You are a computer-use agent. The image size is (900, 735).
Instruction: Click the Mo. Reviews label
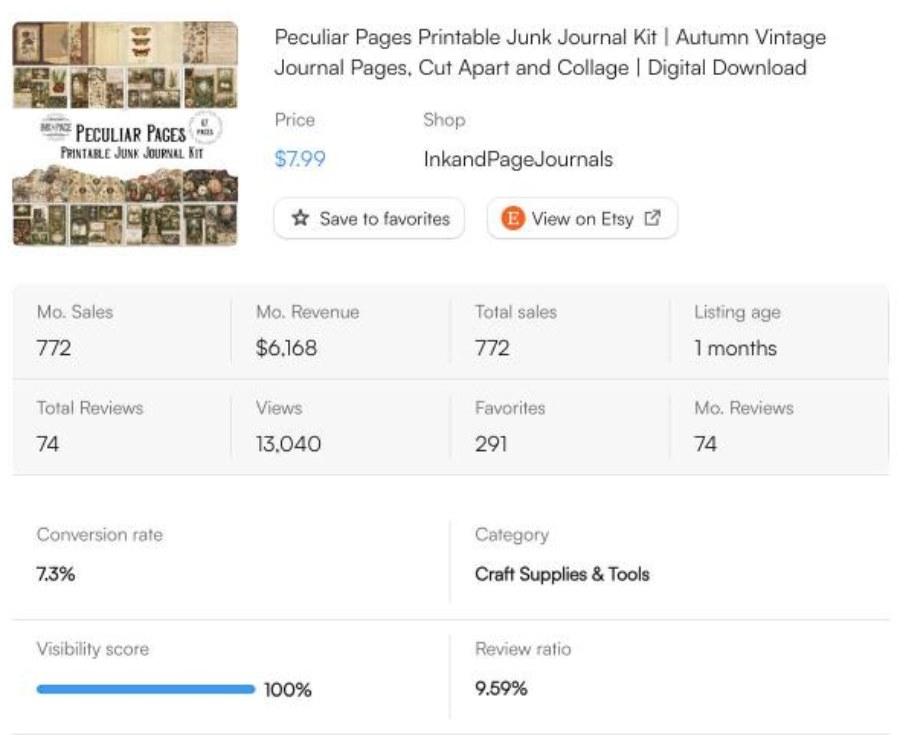tap(743, 407)
